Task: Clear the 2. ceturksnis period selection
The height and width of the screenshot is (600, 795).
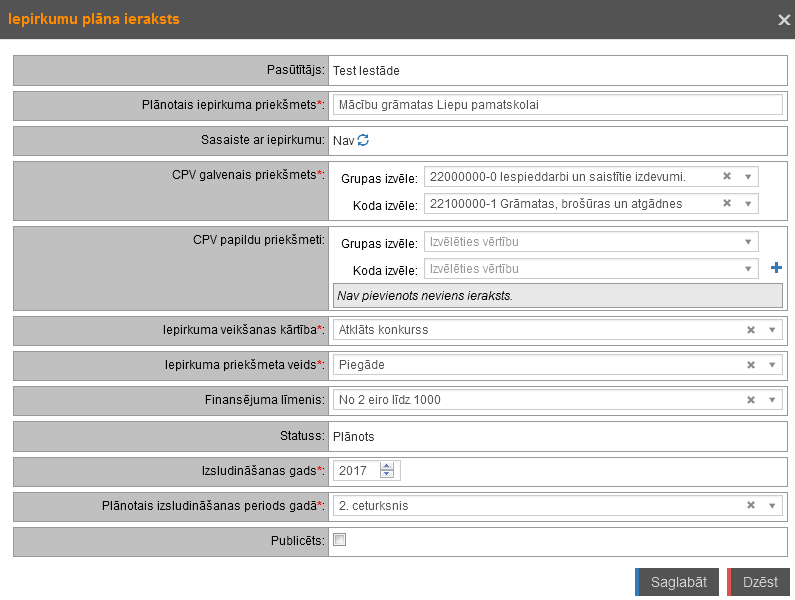Action: [750, 506]
